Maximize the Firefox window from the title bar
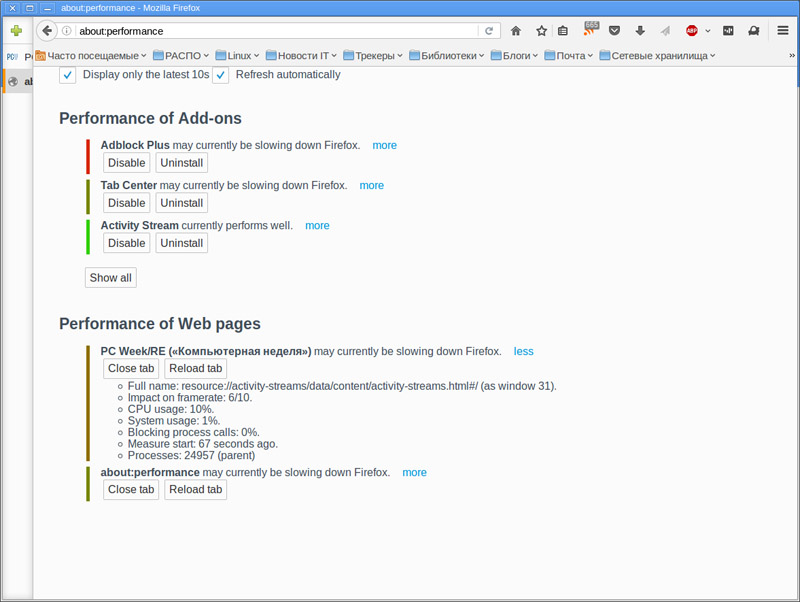Viewport: 800px width, 602px height. (30, 8)
